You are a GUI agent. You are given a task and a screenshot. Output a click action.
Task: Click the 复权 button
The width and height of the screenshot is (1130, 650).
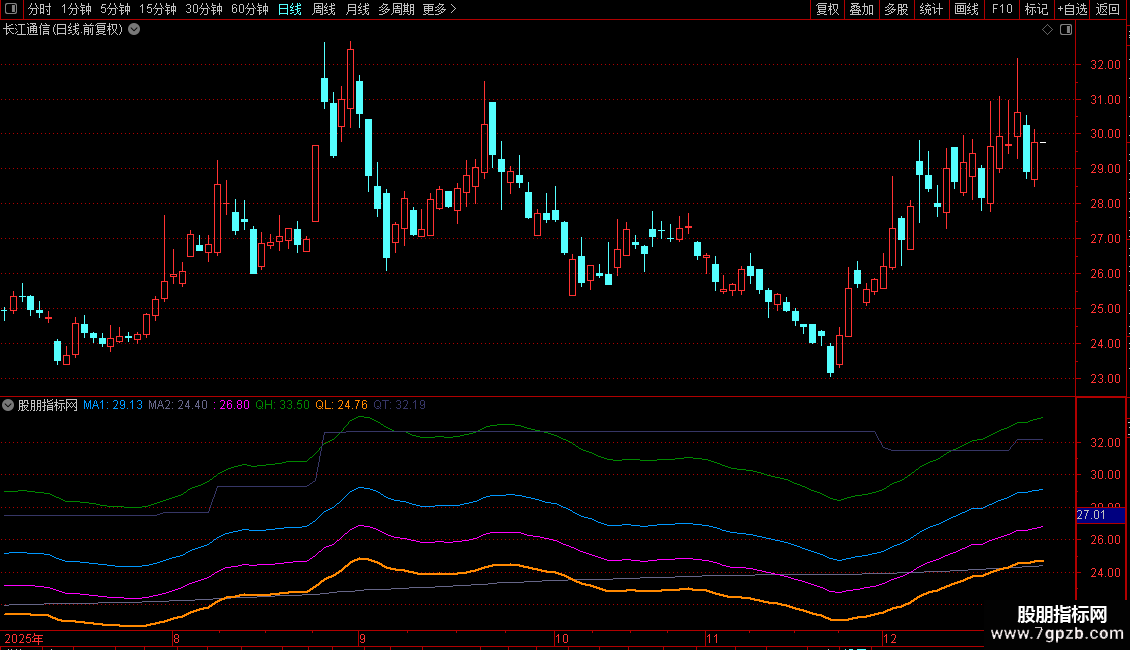click(827, 9)
